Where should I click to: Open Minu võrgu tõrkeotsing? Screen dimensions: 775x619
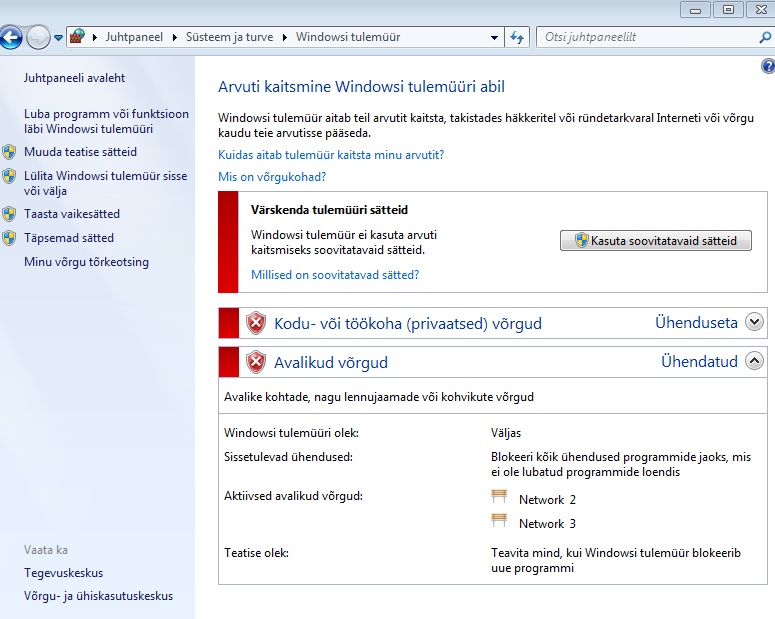click(x=86, y=262)
